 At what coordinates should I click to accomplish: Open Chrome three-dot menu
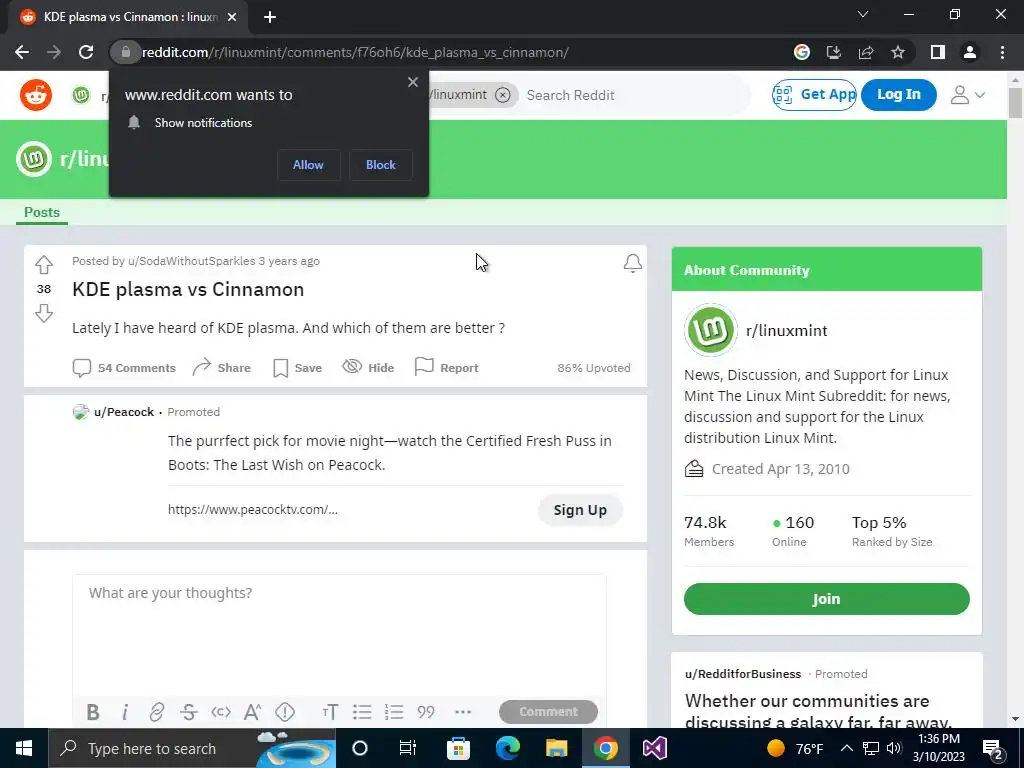pyautogui.click(x=1002, y=52)
